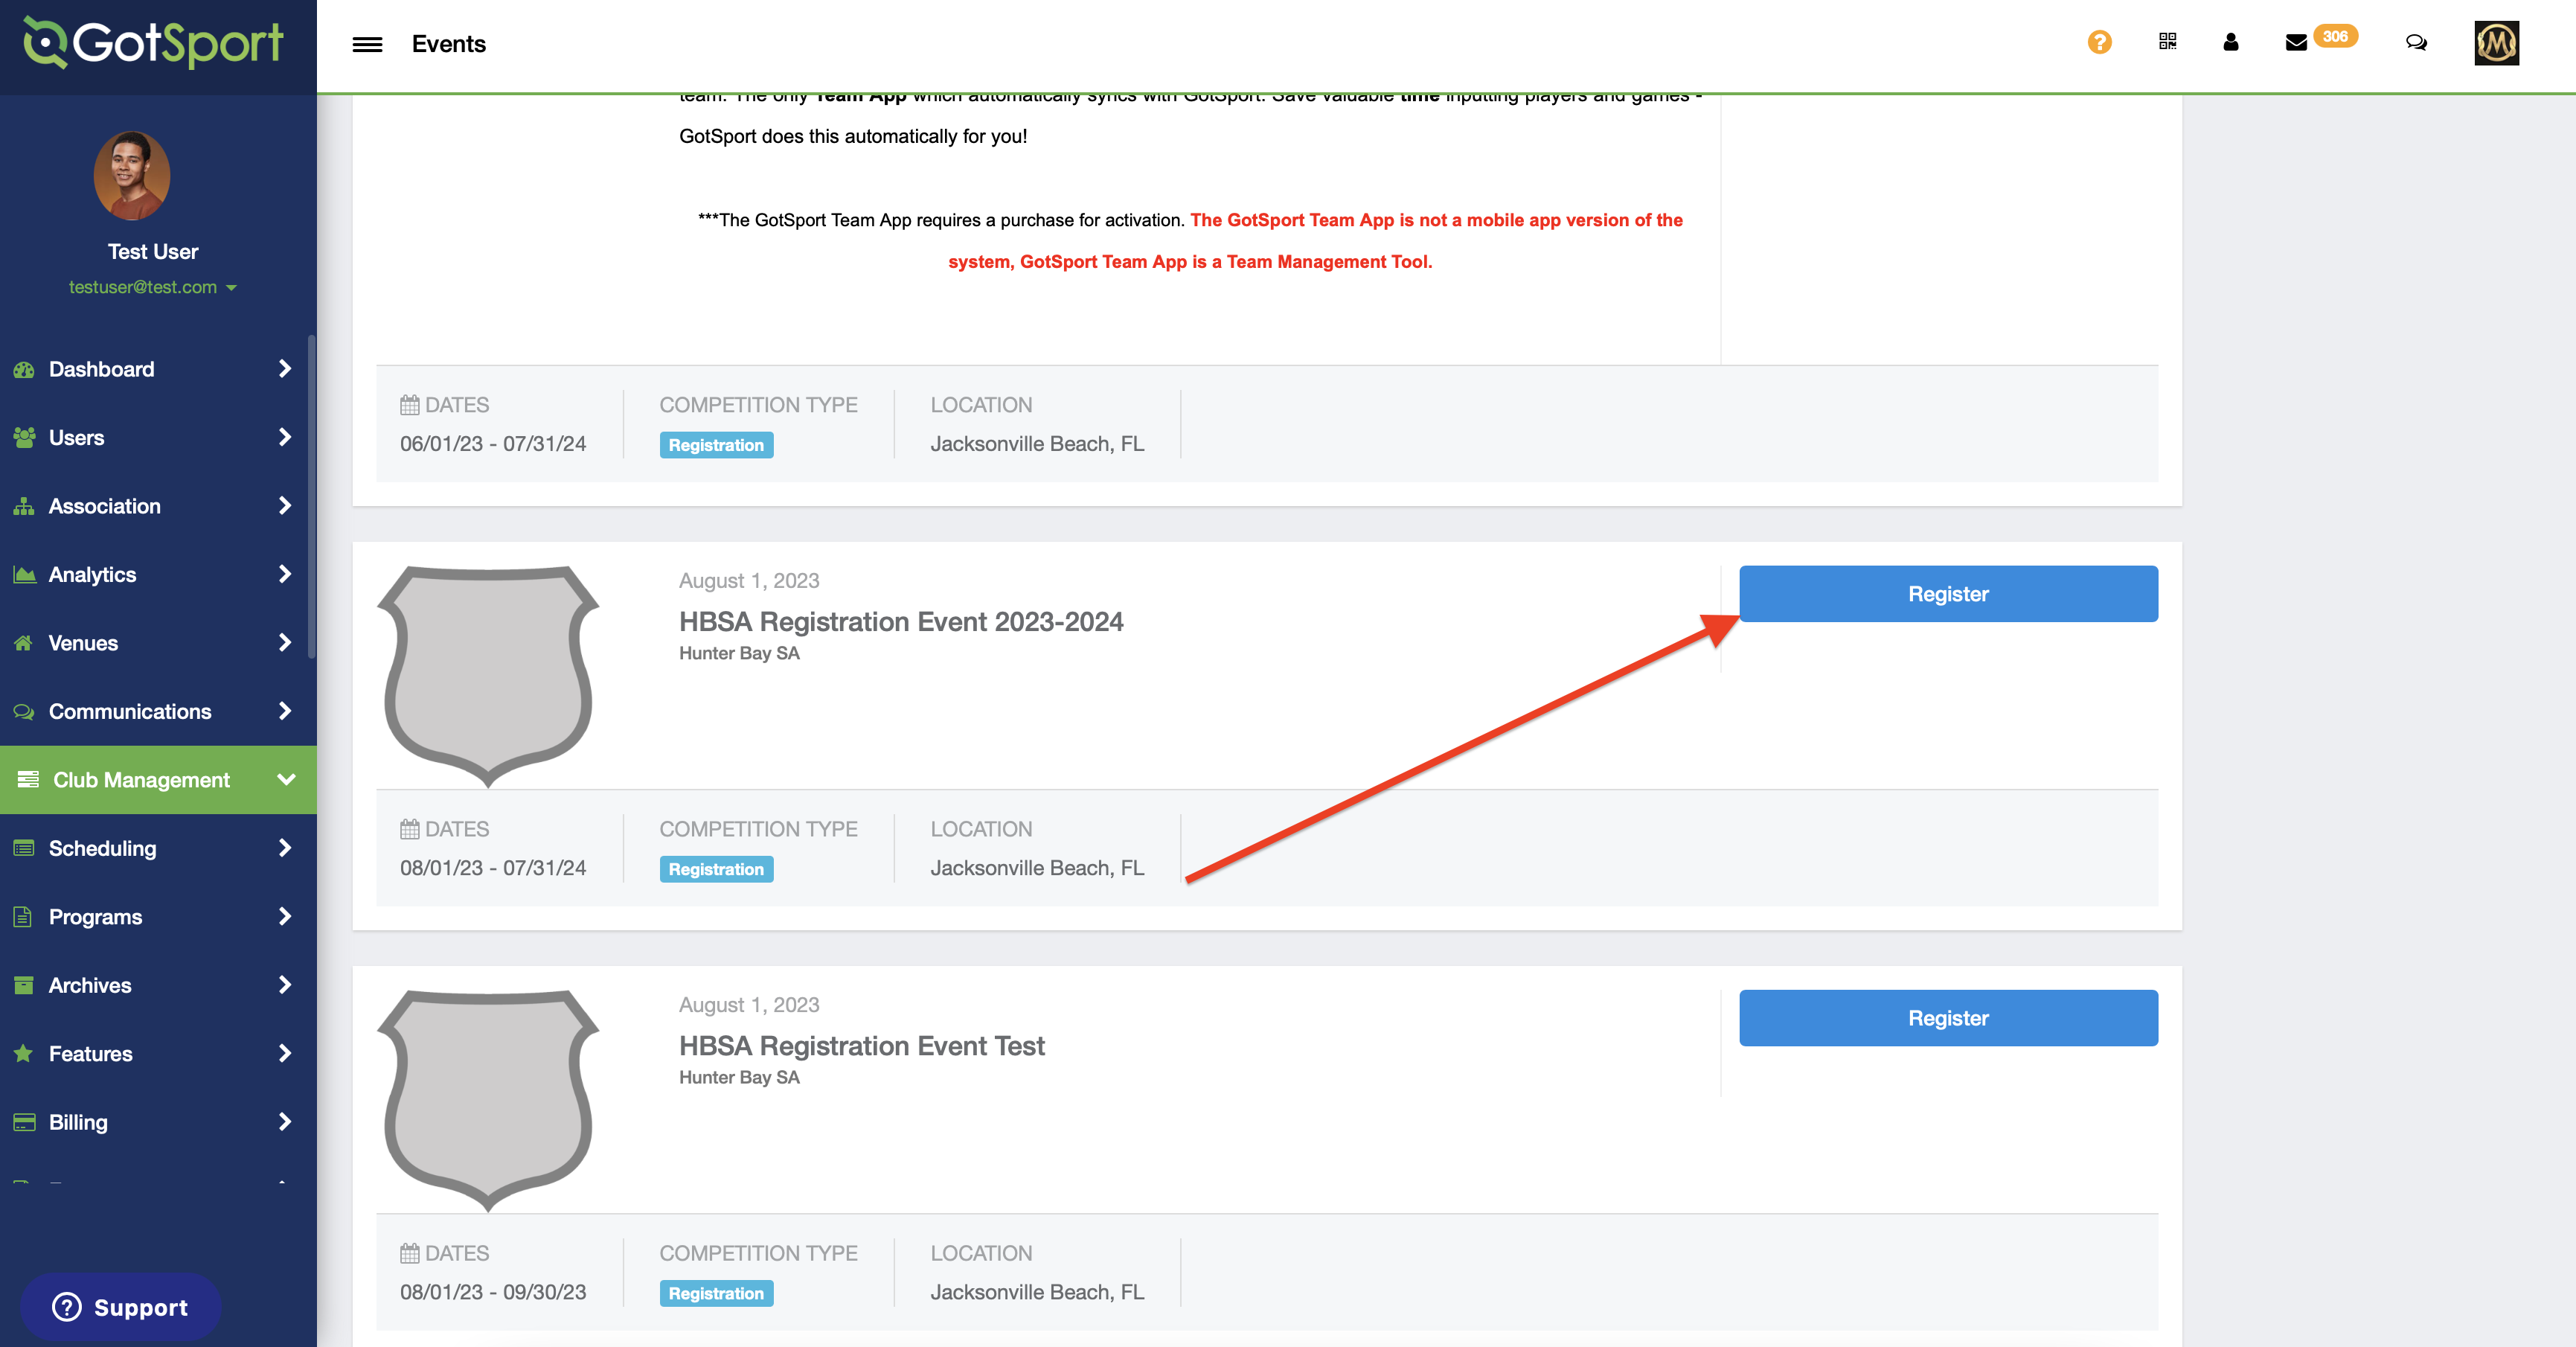This screenshot has height=1347, width=2576.
Task: Click the club logo avatar in header
Action: pyautogui.click(x=2496, y=43)
